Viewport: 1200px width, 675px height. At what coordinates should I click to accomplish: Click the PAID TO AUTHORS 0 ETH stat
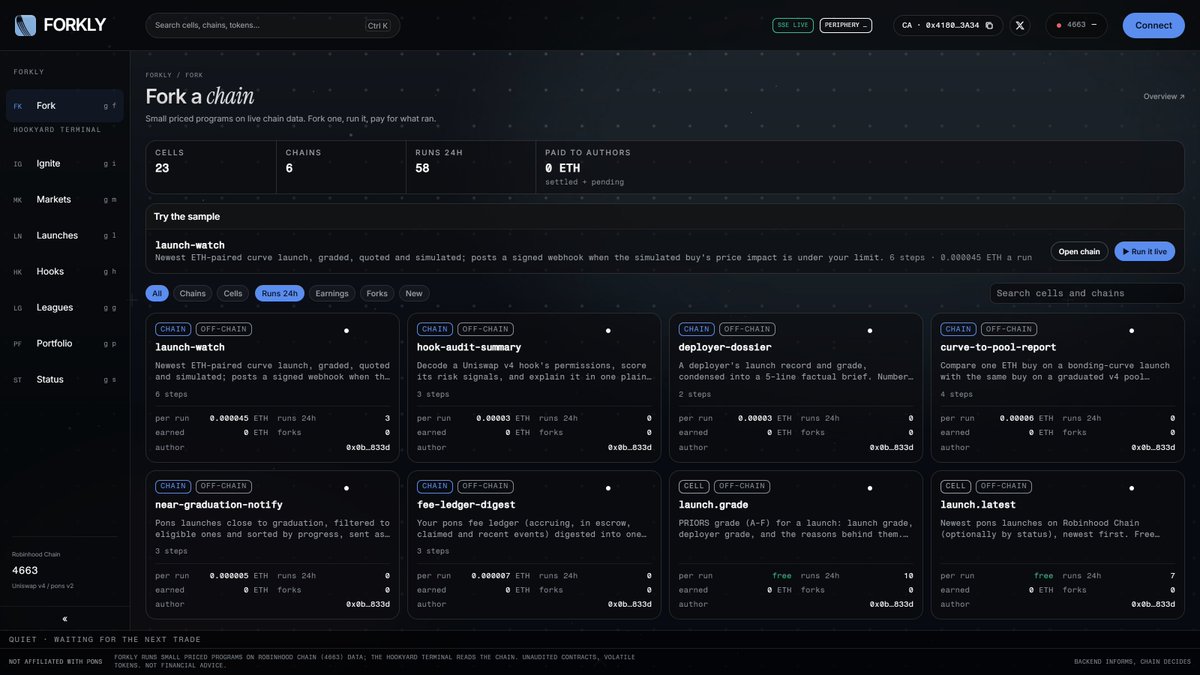click(x=860, y=167)
